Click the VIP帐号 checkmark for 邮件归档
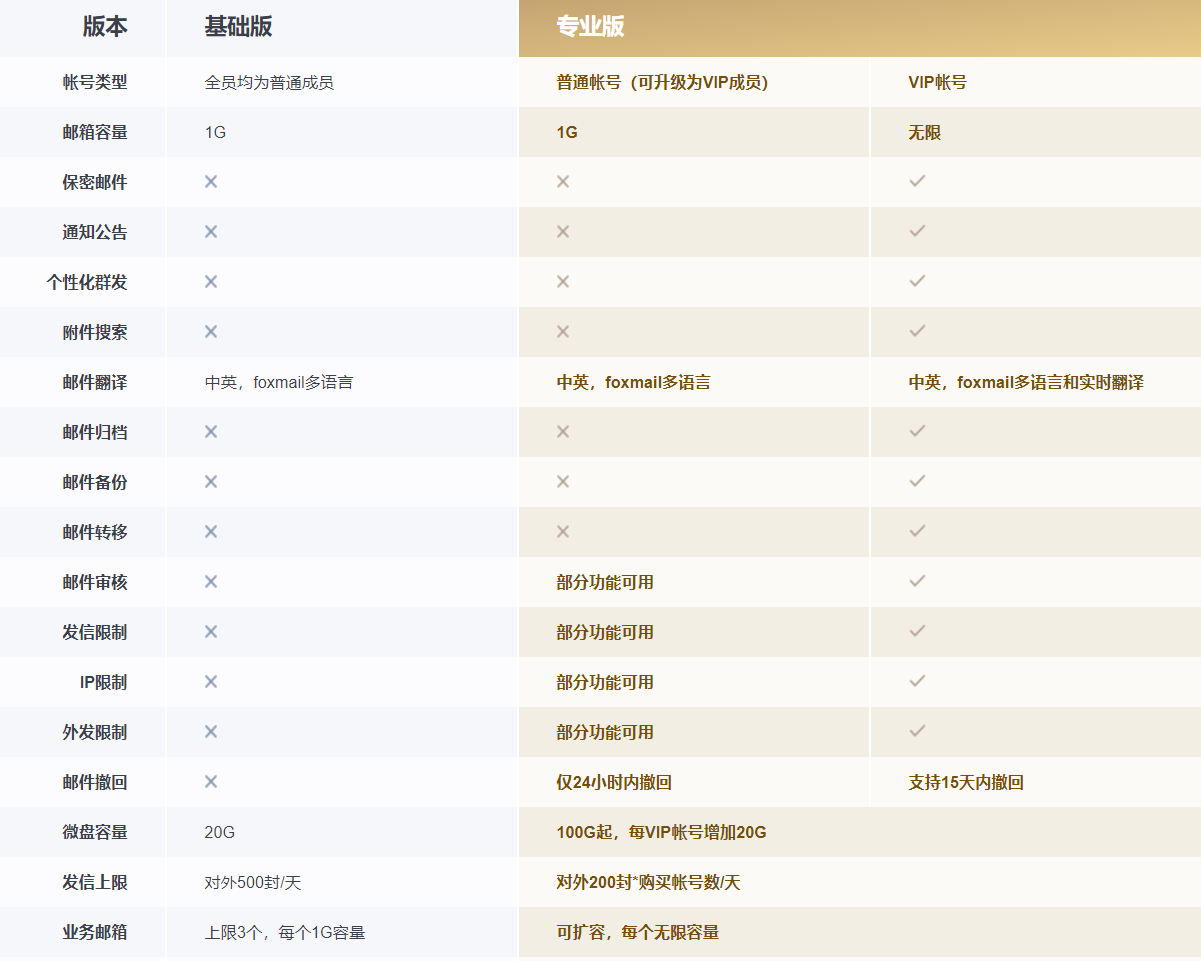The width and height of the screenshot is (1201, 961). pyautogui.click(x=917, y=432)
